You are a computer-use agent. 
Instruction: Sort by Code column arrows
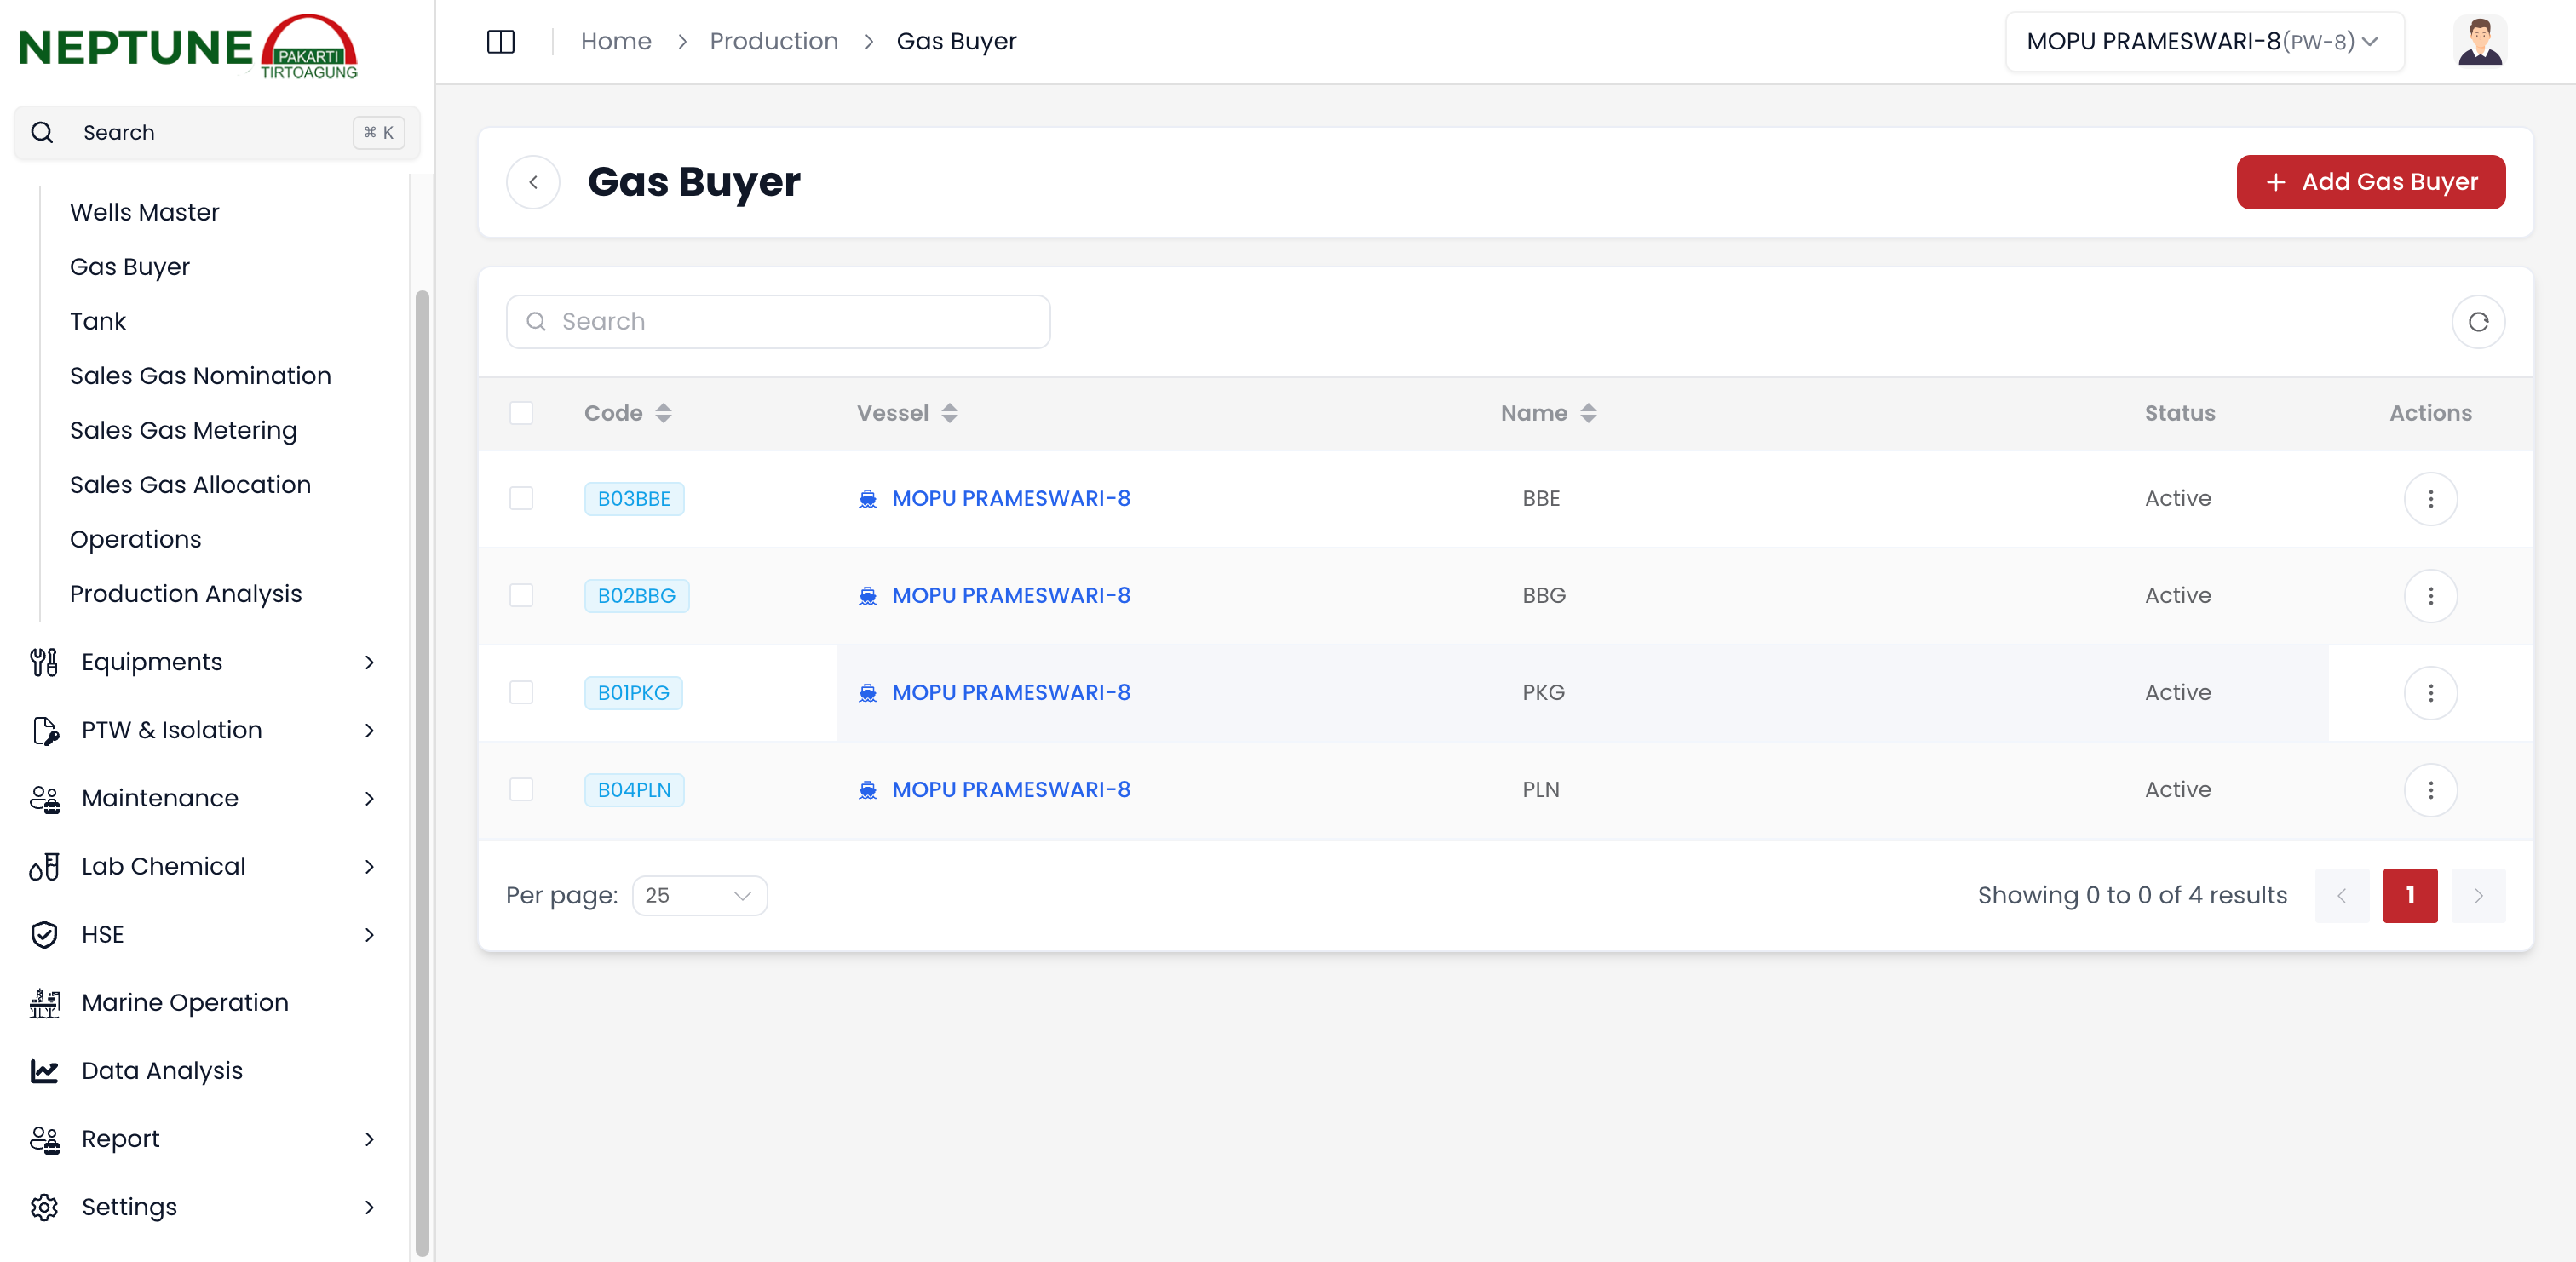(663, 413)
